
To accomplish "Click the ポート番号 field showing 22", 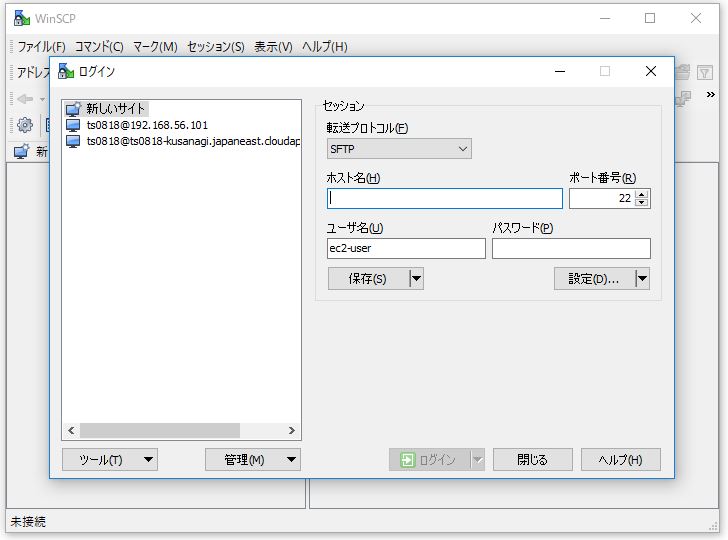I will pos(602,199).
